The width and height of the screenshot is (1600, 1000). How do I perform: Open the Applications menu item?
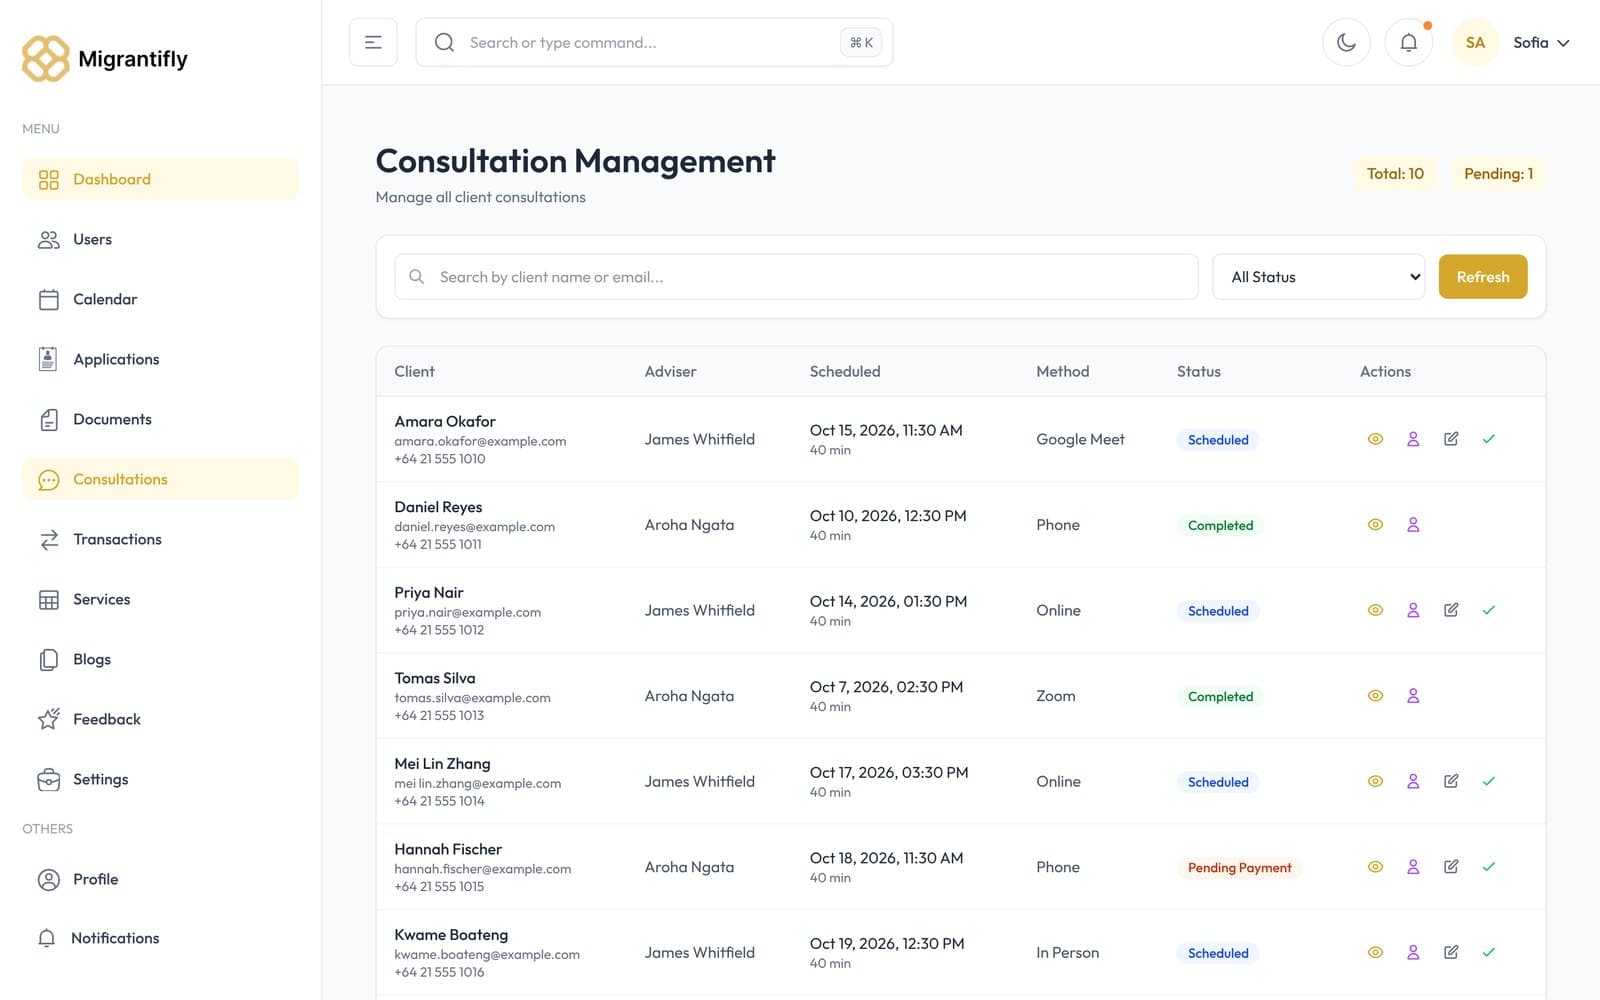(x=160, y=359)
